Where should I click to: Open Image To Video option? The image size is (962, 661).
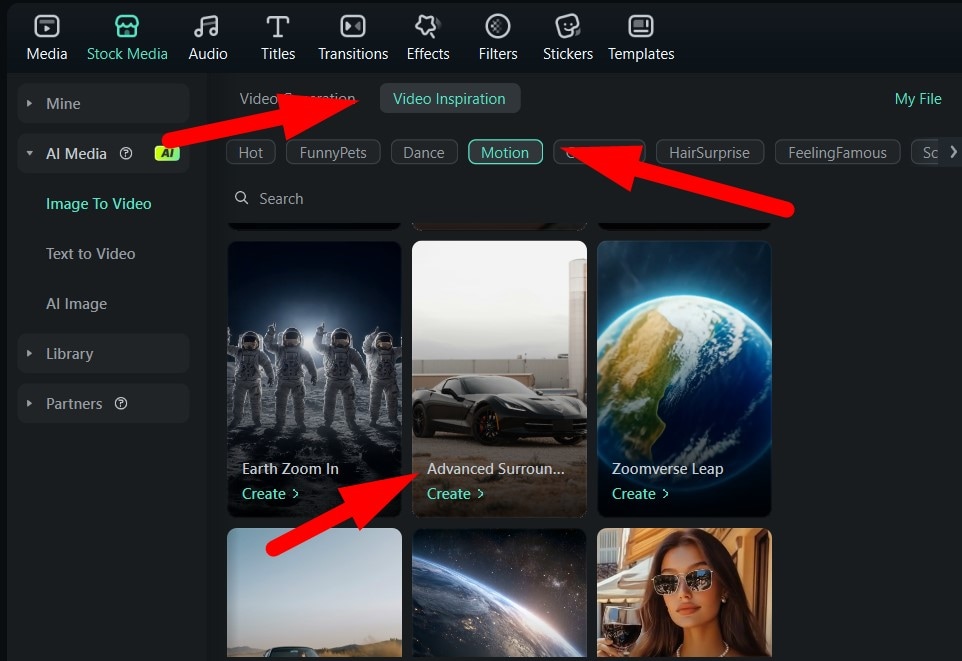(x=98, y=204)
